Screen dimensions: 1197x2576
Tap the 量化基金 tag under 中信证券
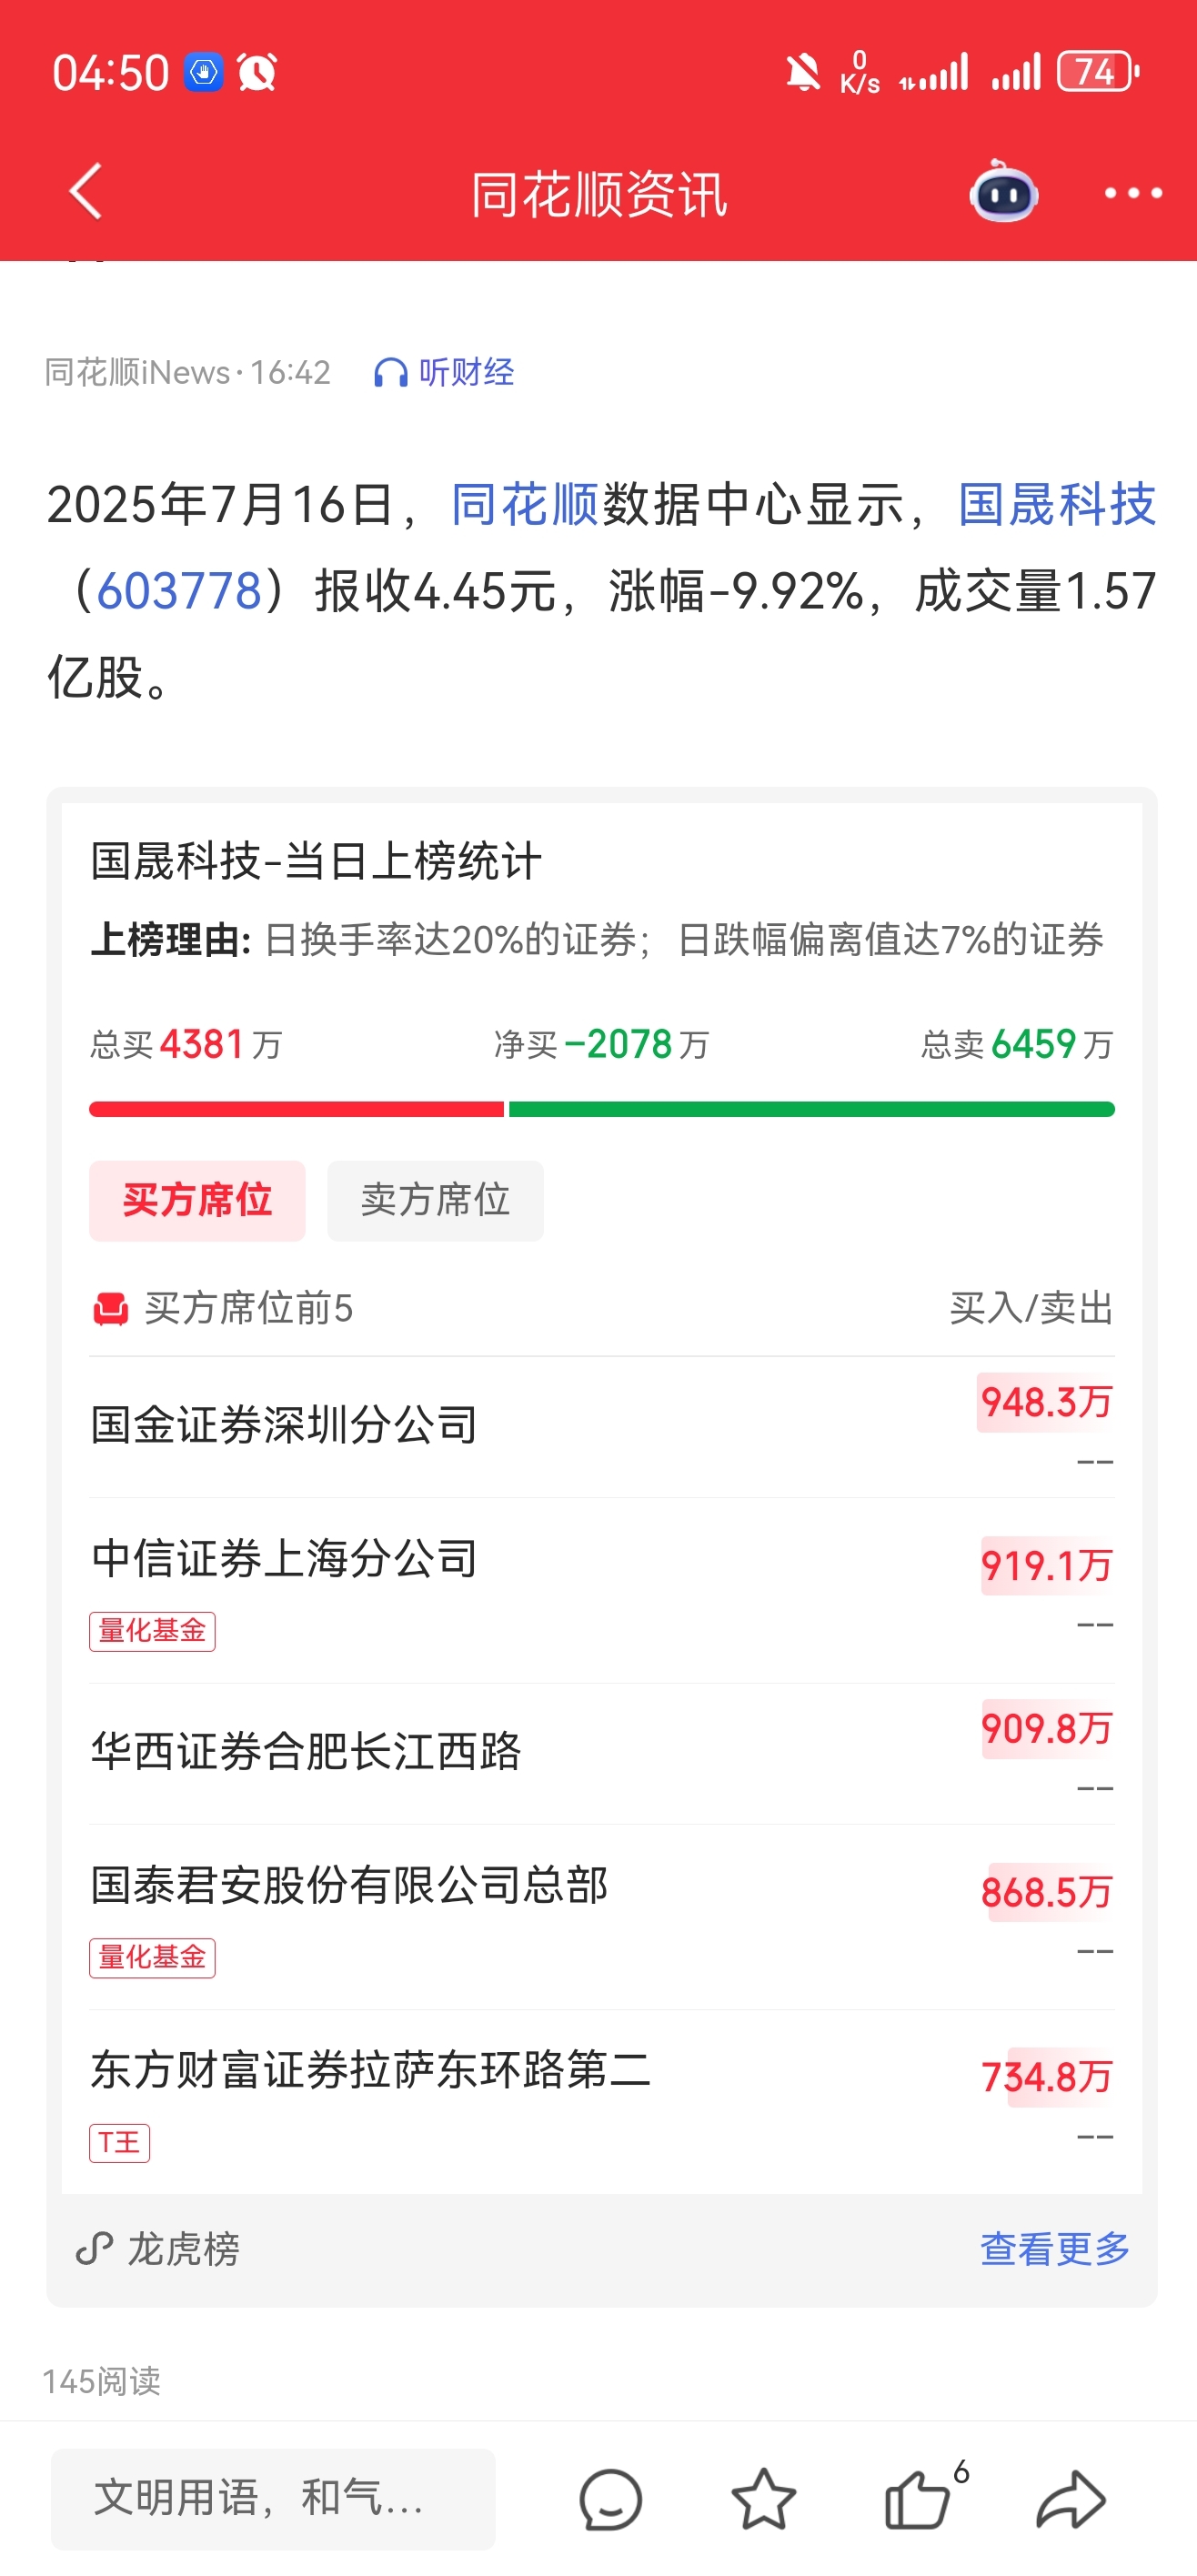coord(152,1631)
